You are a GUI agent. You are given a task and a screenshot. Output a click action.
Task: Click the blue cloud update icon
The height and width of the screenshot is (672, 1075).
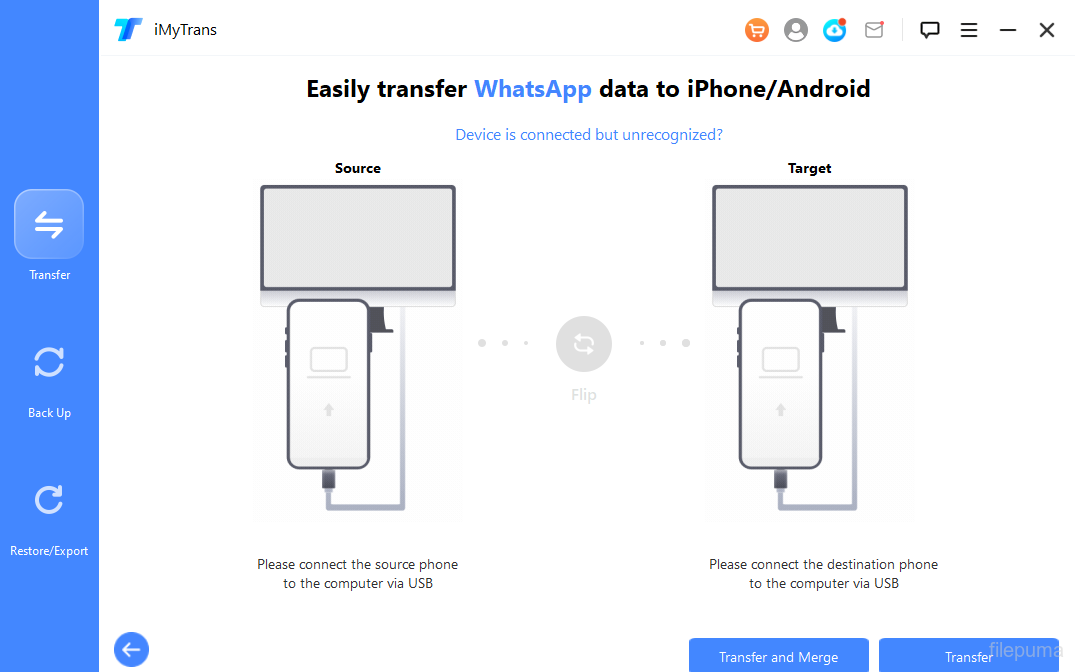835,30
